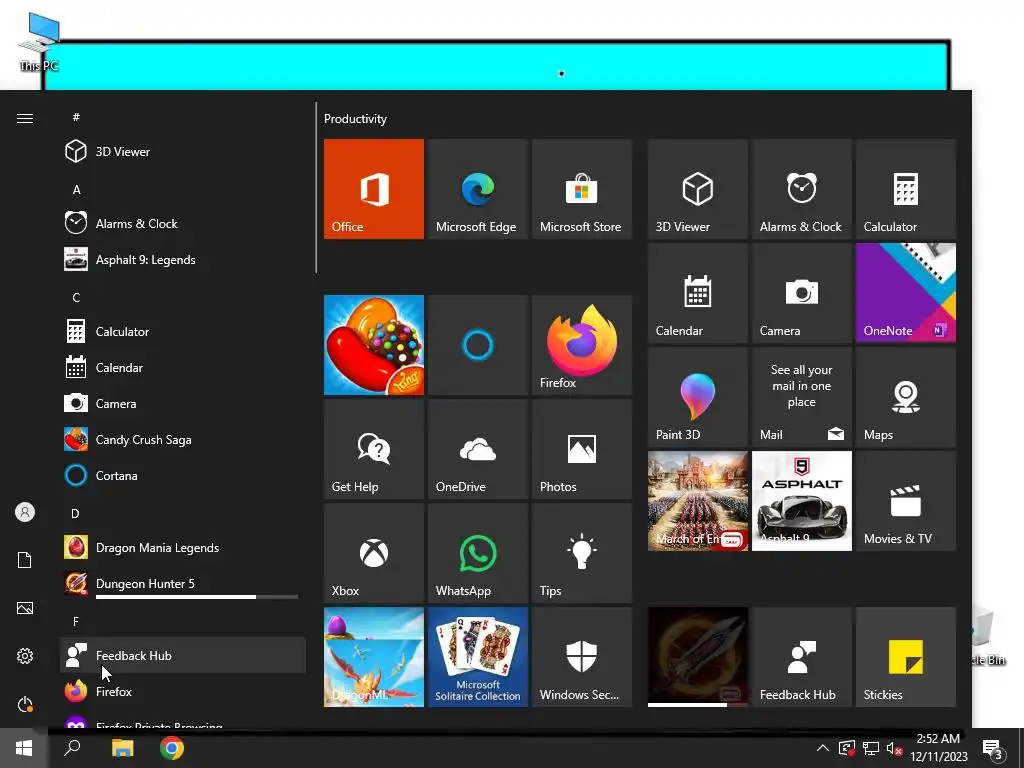The height and width of the screenshot is (768, 1024).
Task: Open the Get Help tile
Action: (374, 449)
